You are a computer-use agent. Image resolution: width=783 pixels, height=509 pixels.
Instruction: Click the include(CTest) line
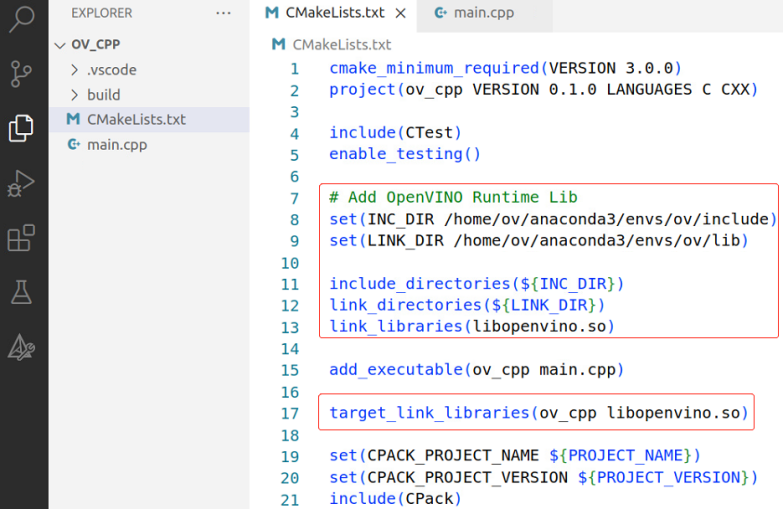coord(395,132)
